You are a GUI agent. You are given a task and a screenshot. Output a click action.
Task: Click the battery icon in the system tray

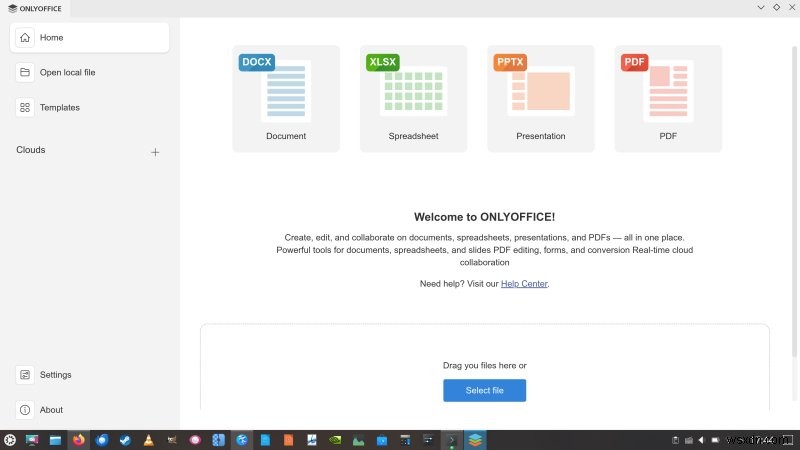[715, 440]
